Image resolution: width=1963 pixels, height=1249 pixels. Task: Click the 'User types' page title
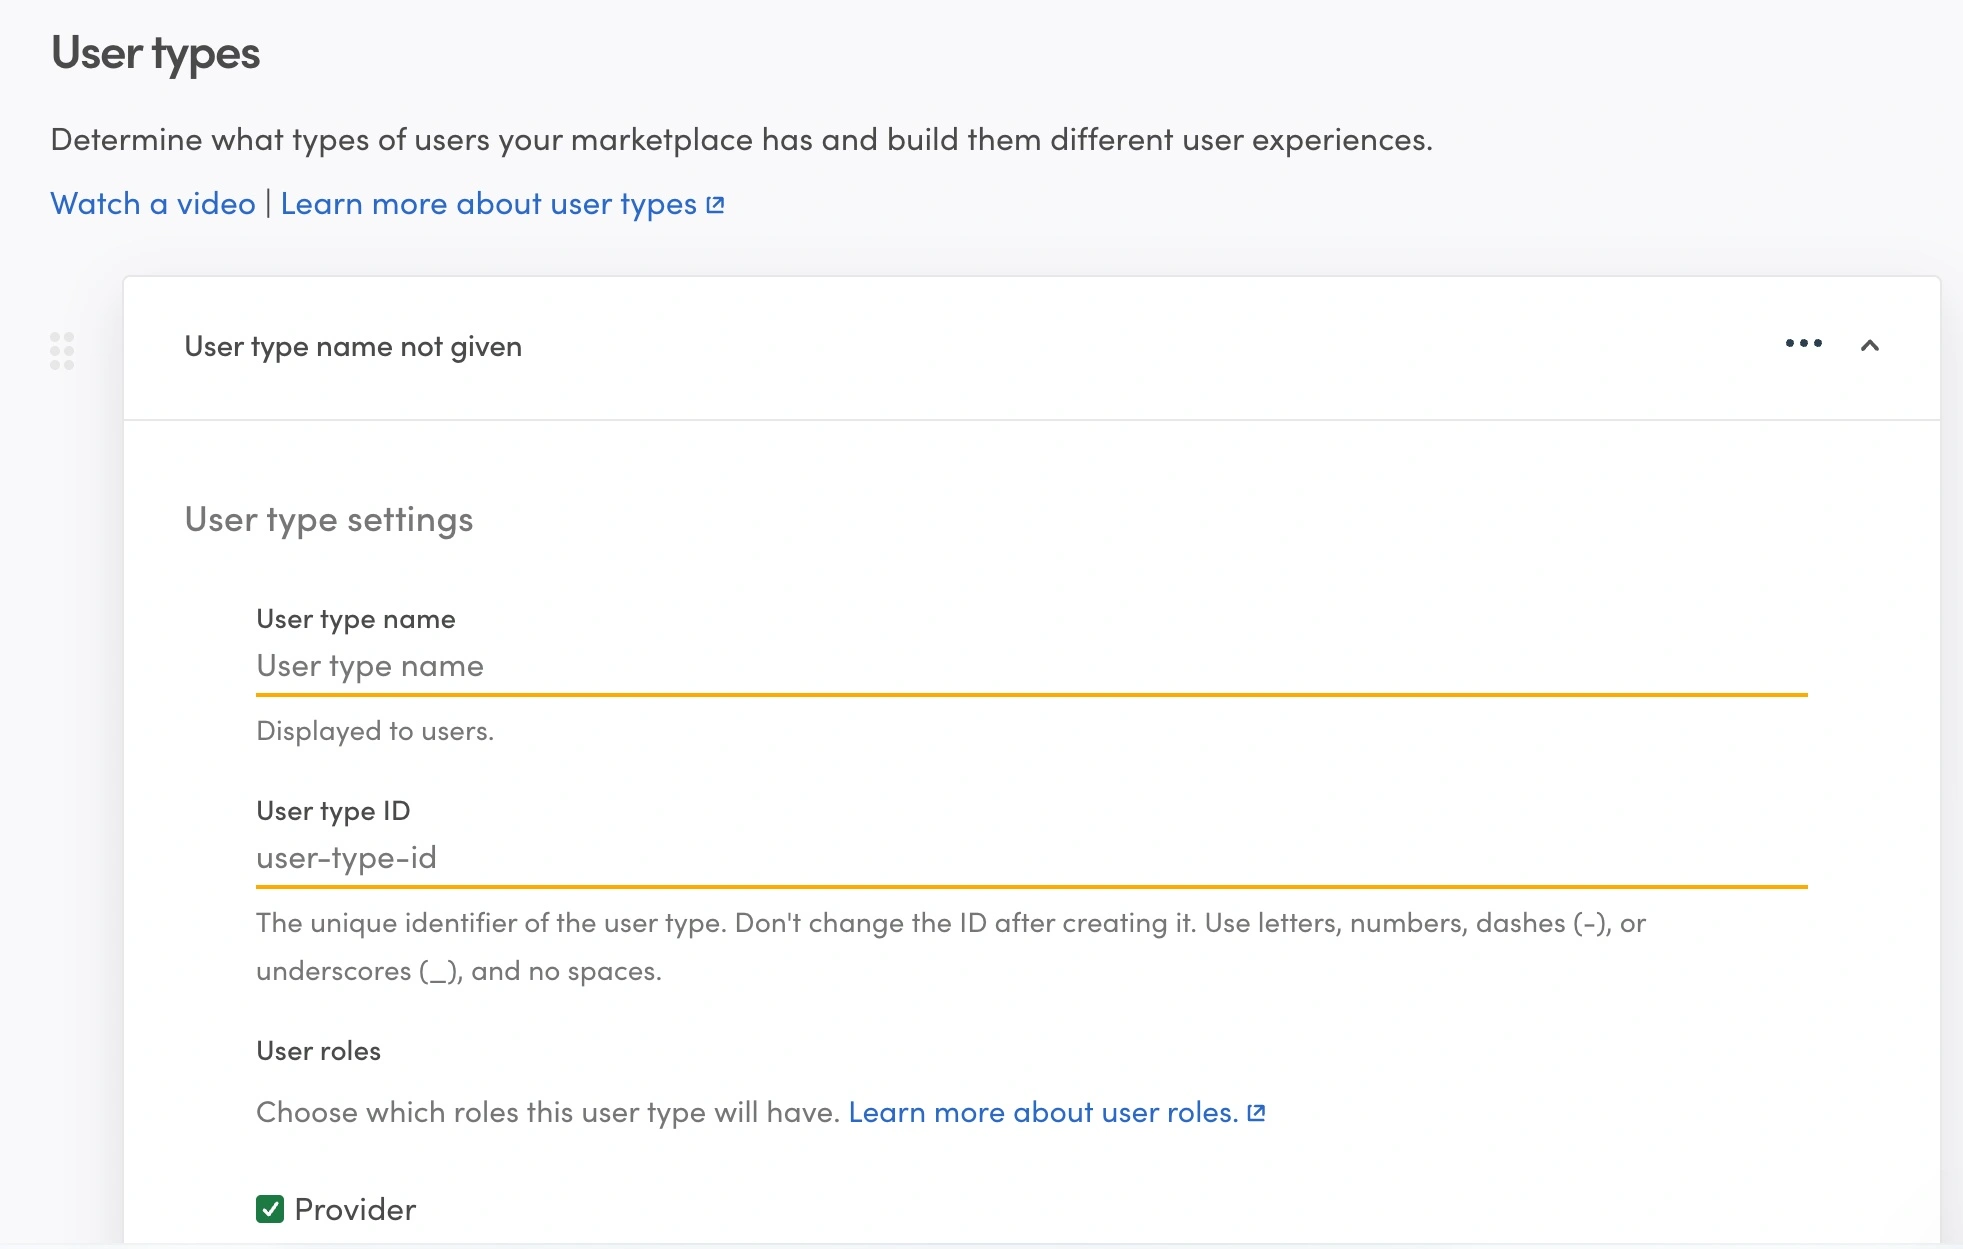pos(155,54)
